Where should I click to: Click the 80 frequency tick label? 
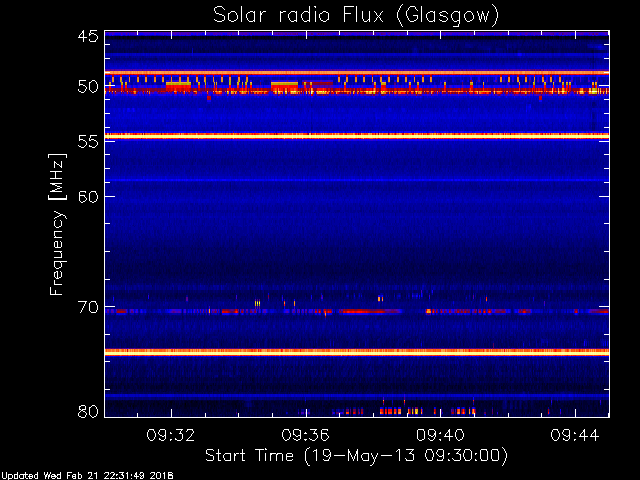click(x=89, y=411)
